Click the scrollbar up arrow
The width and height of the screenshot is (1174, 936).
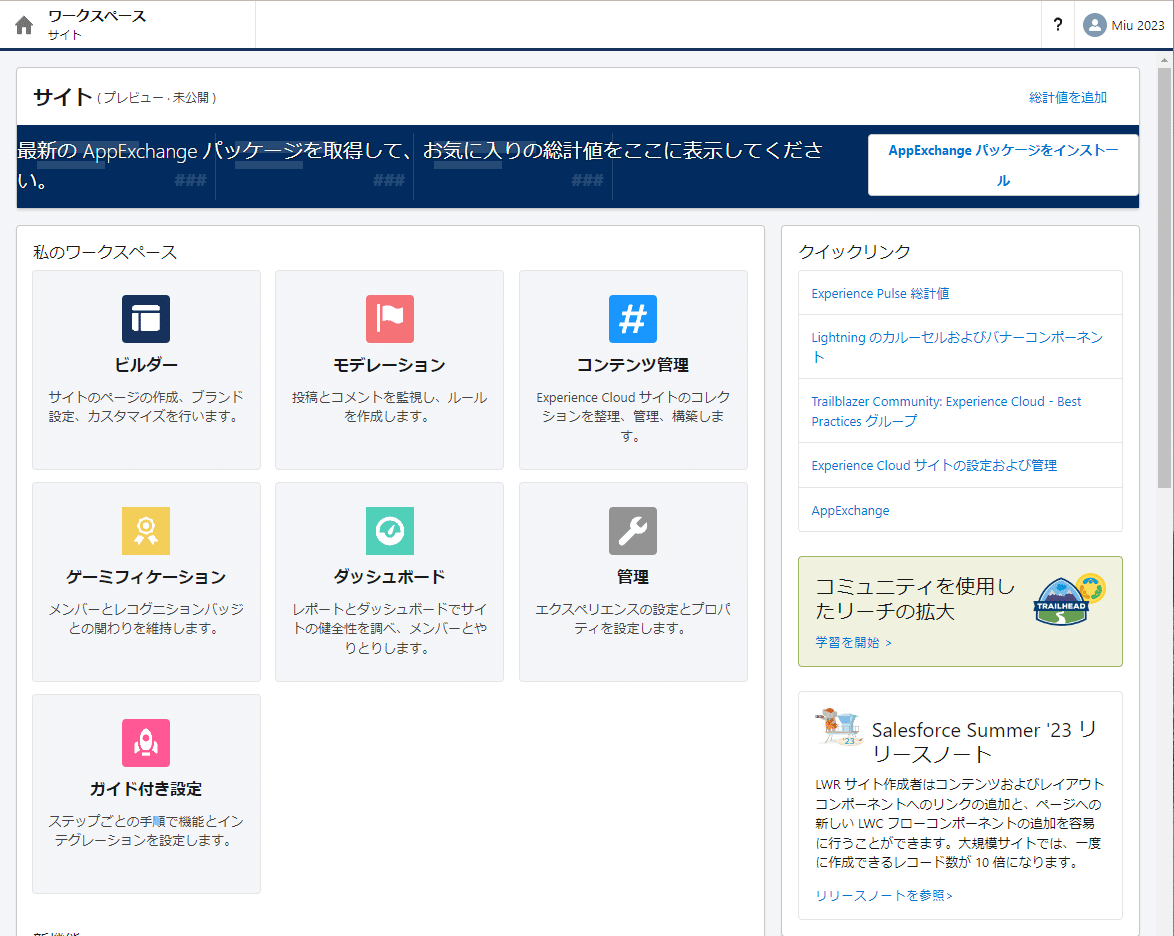(1164, 59)
